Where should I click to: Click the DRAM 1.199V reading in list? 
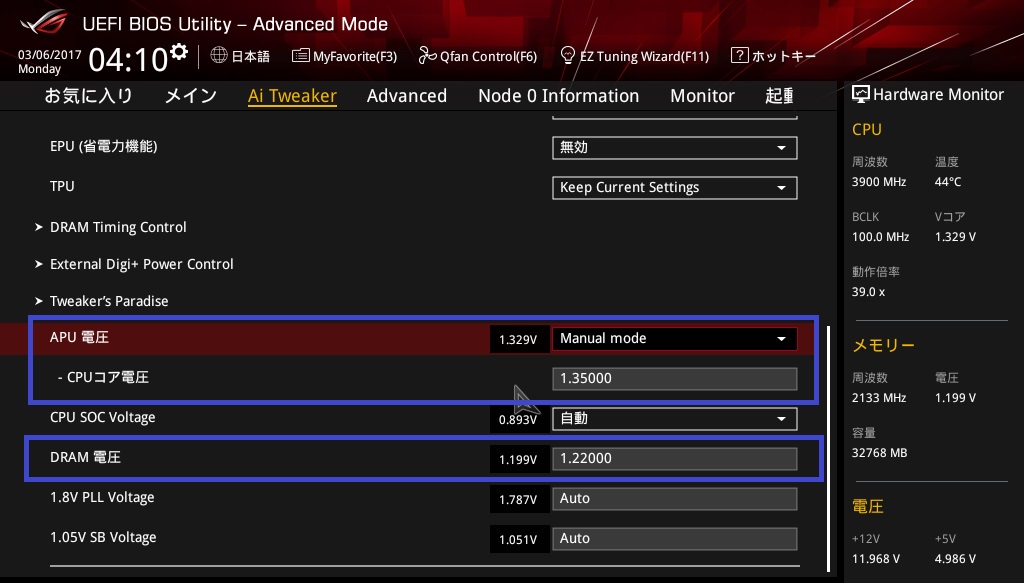point(519,460)
